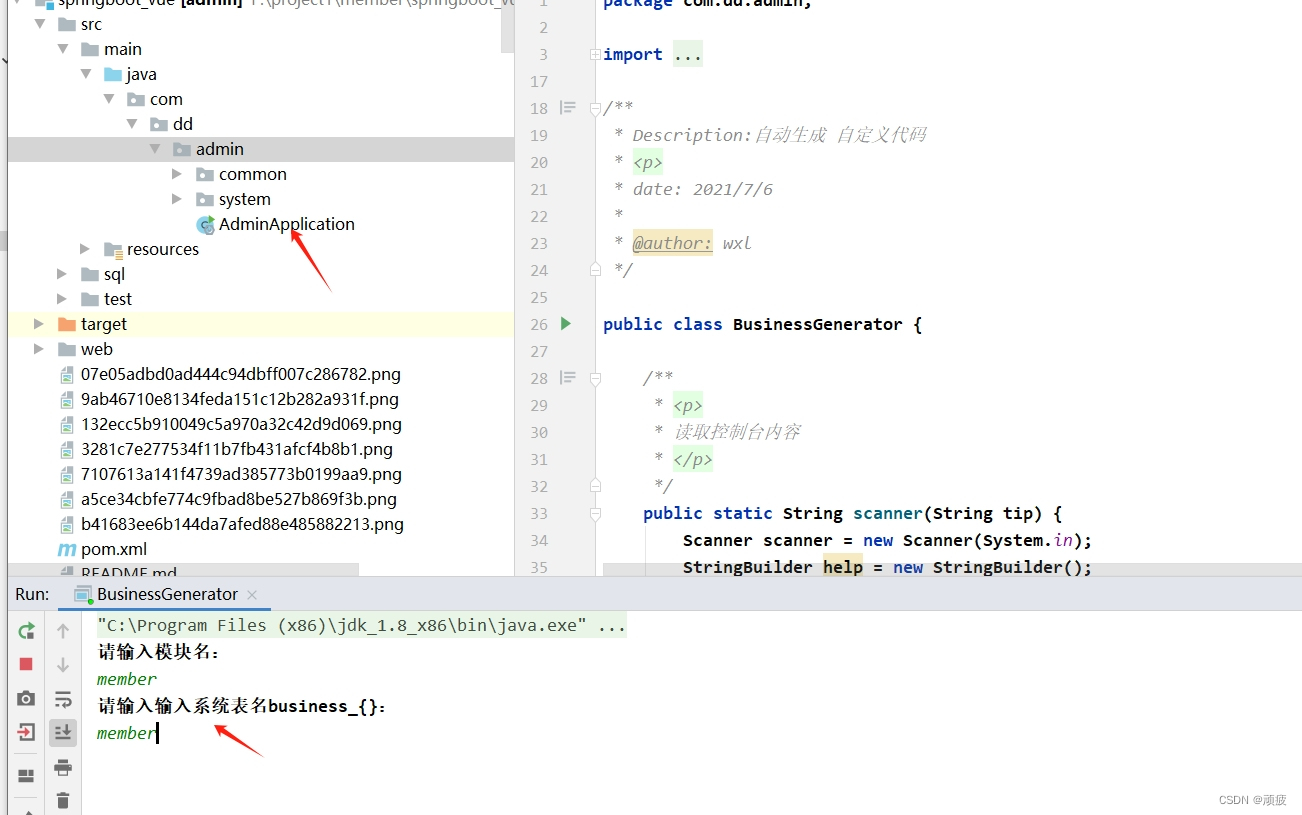
Task: Toggle soft-wrap in the console
Action: 63,698
